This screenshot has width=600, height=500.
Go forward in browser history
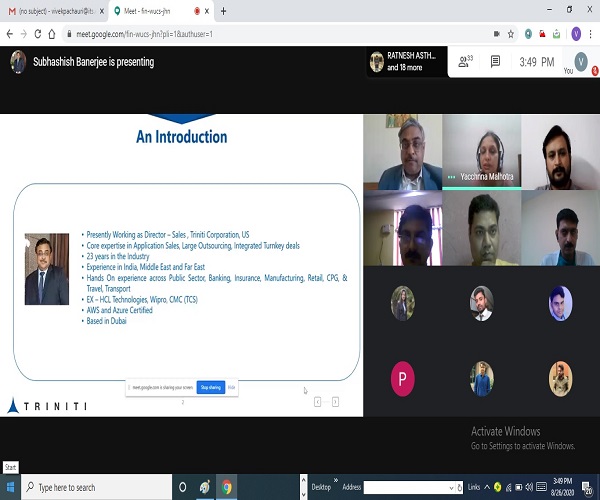(x=24, y=34)
